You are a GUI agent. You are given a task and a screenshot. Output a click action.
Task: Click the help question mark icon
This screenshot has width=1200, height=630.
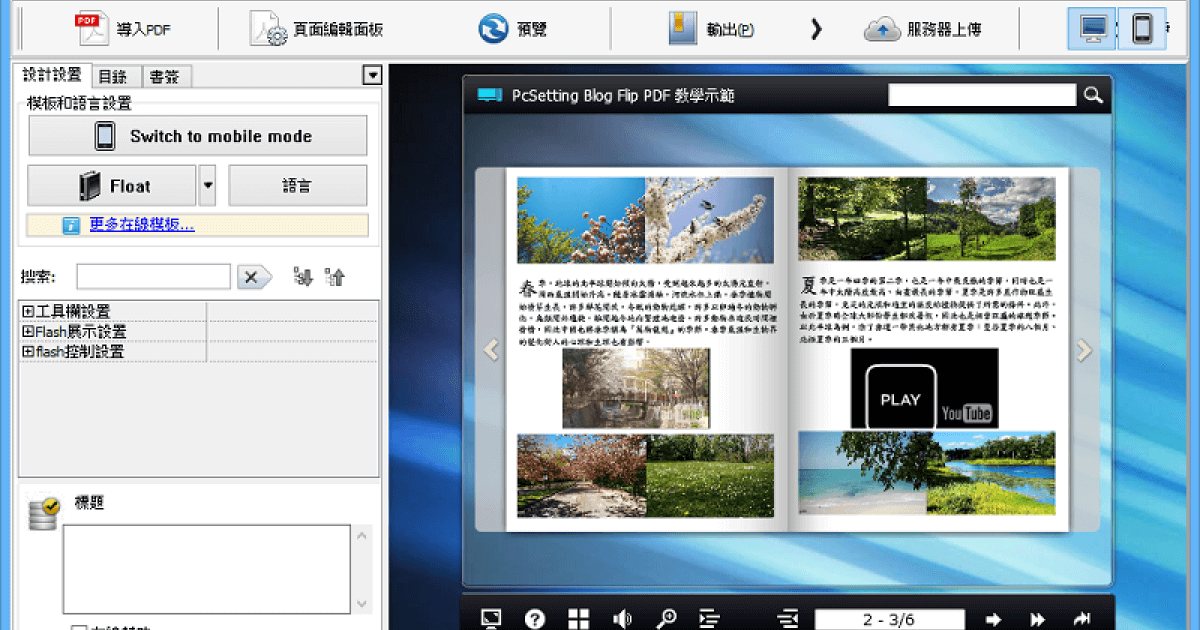click(535, 619)
